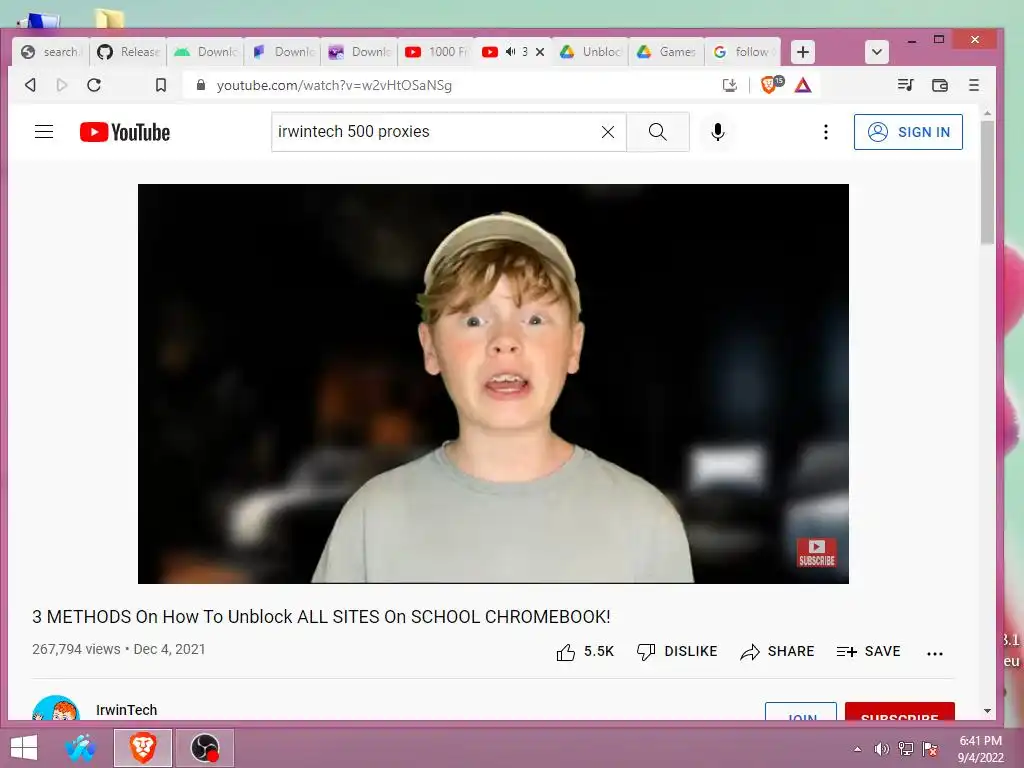Open the Windows Start button
This screenshot has width=1024, height=768.
tap(24, 748)
